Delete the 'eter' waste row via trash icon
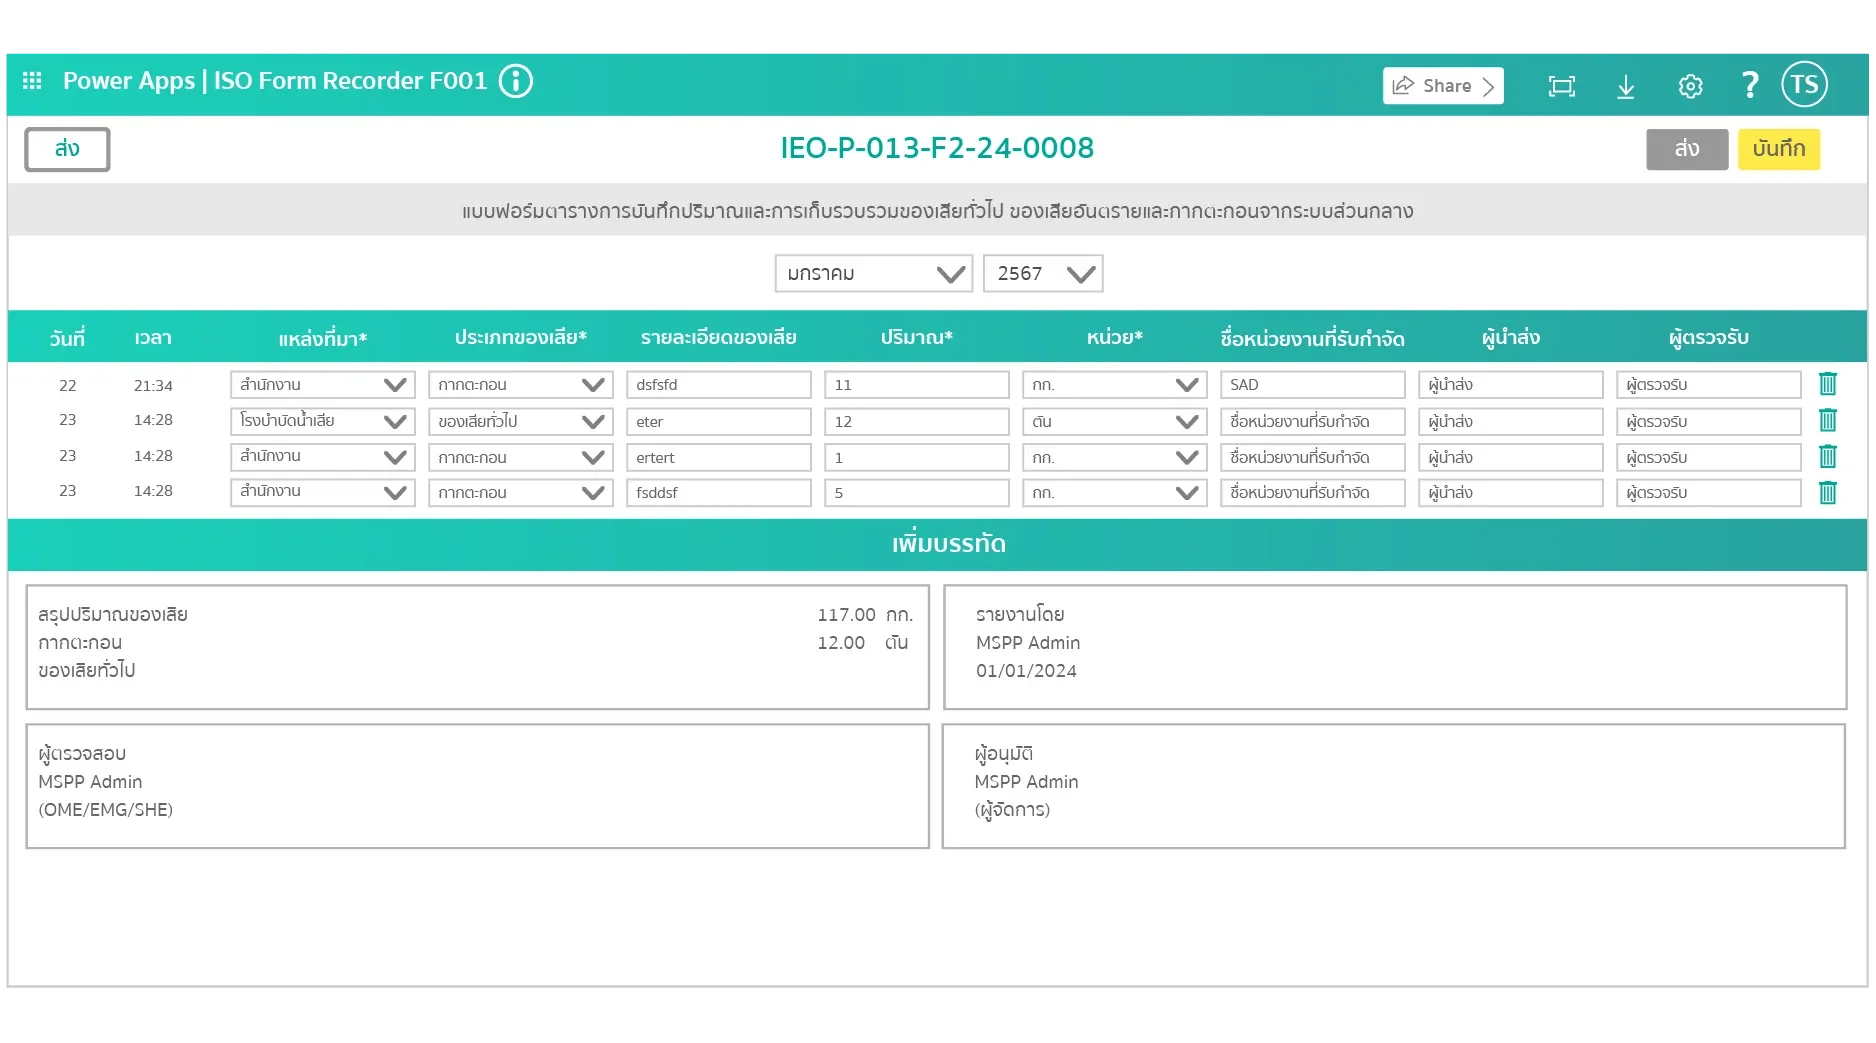Viewport: 1876px width, 1043px height. pyautogui.click(x=1828, y=421)
